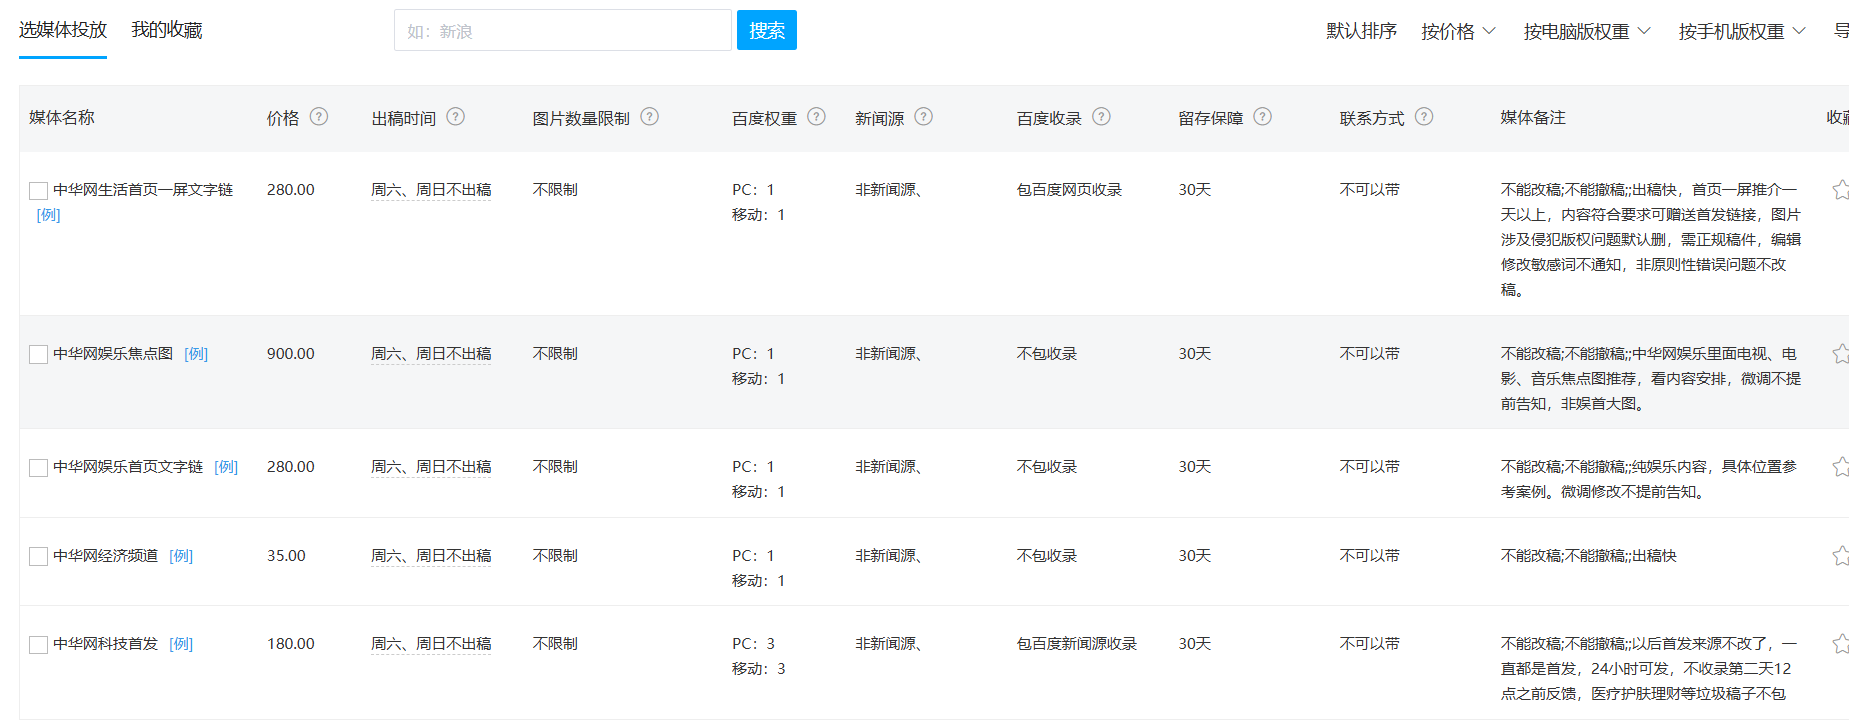Check the box for 中华网生活首页一屏文字链
The height and width of the screenshot is (720, 1849).
(x=39, y=190)
